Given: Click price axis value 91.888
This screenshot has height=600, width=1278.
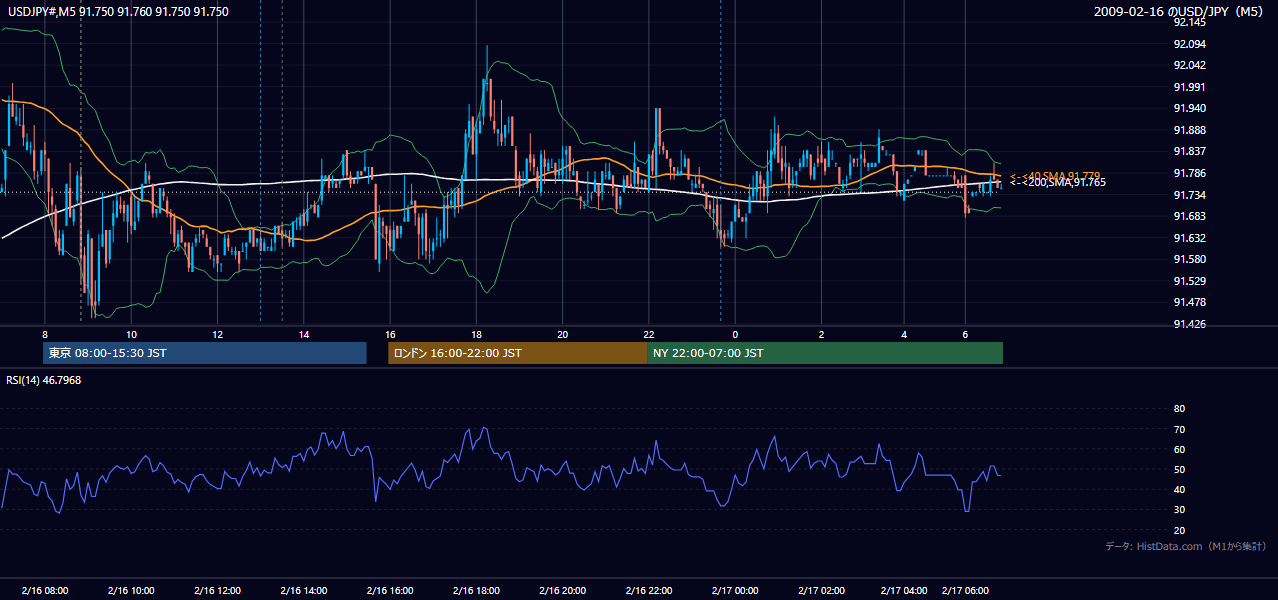Looking at the screenshot, I should coord(1190,130).
